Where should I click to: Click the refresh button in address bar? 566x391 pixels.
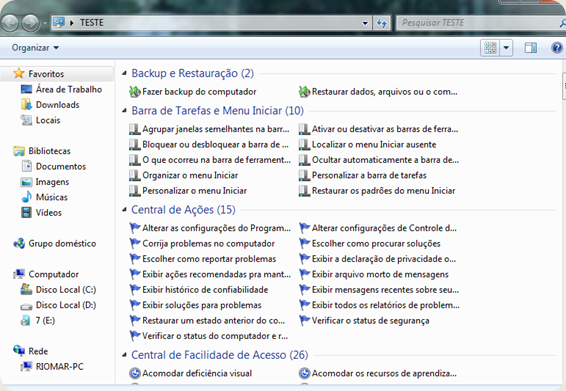pos(382,23)
